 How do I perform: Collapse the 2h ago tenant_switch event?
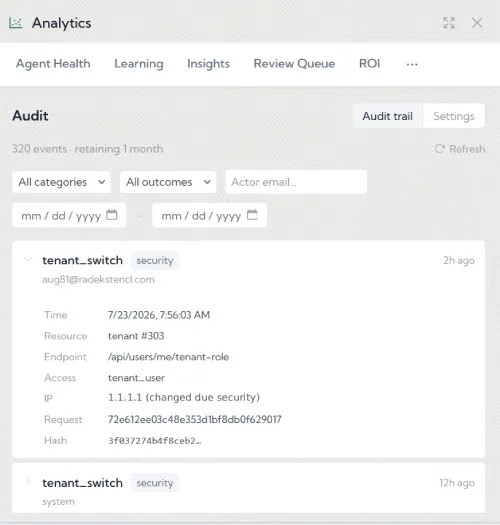pyautogui.click(x=28, y=259)
